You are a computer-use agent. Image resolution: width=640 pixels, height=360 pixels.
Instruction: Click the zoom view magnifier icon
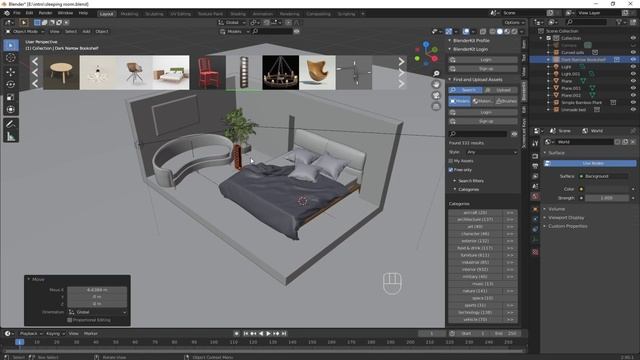click(436, 73)
